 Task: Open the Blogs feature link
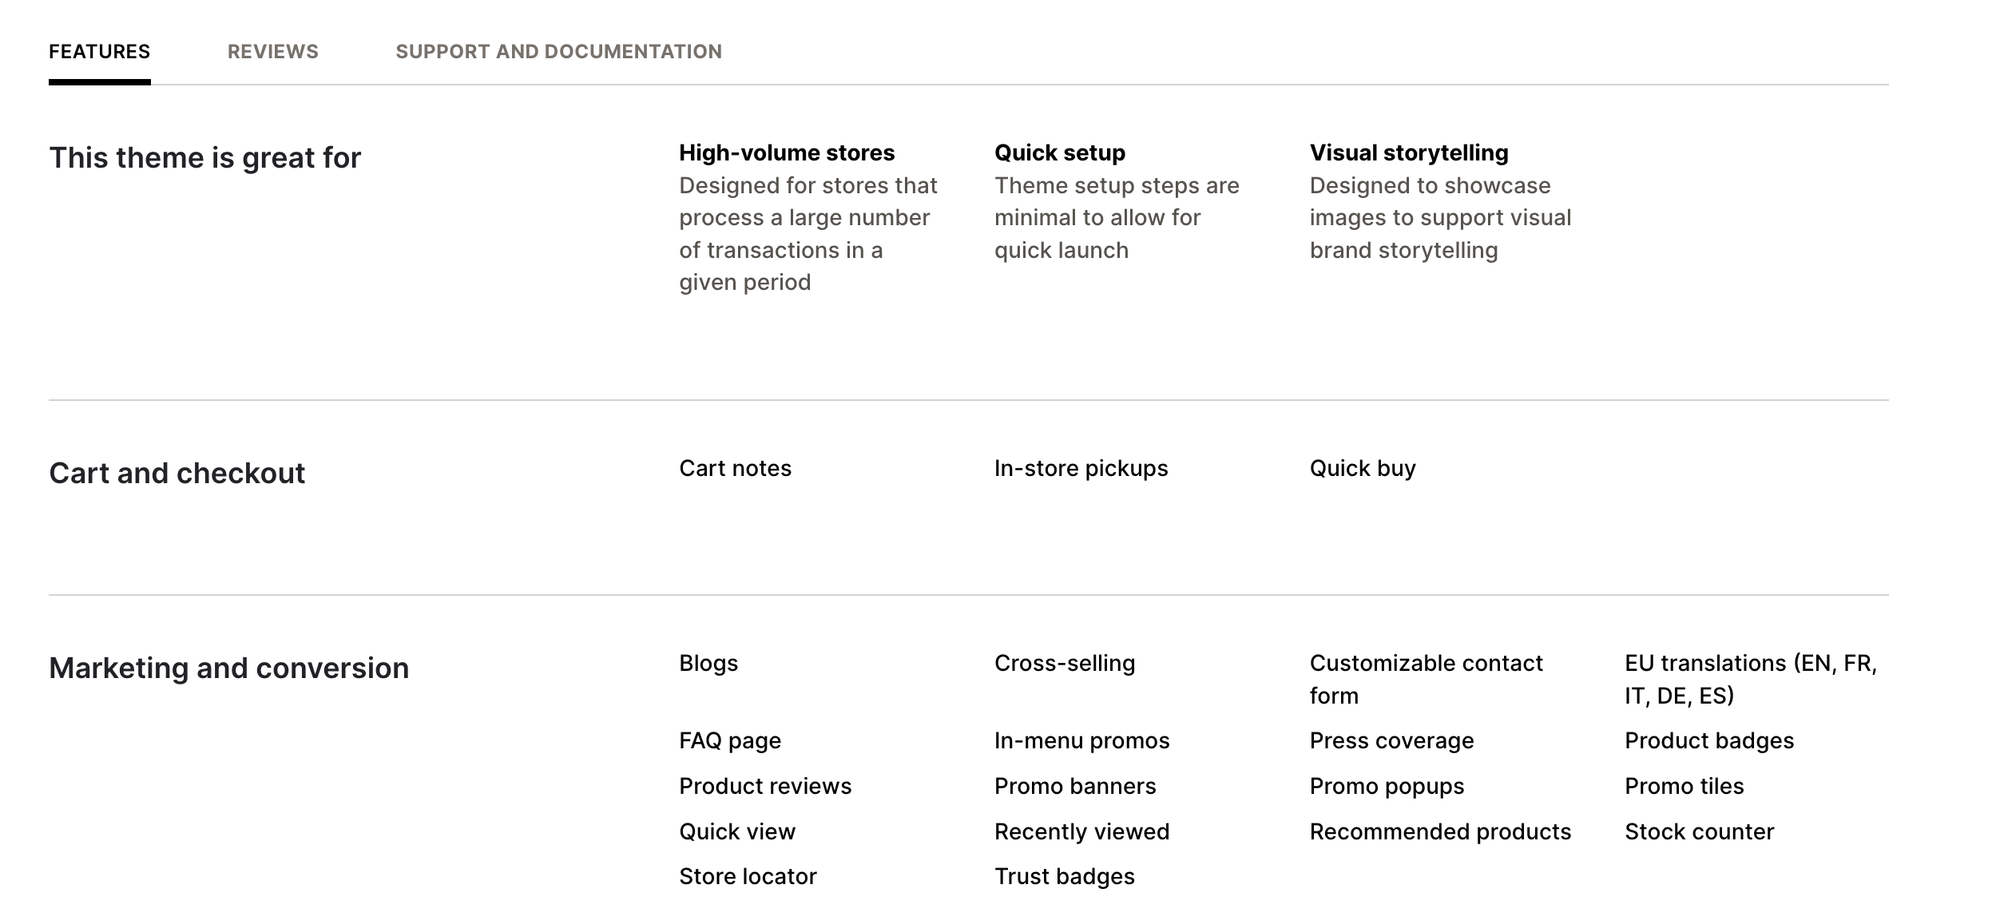[x=708, y=662]
